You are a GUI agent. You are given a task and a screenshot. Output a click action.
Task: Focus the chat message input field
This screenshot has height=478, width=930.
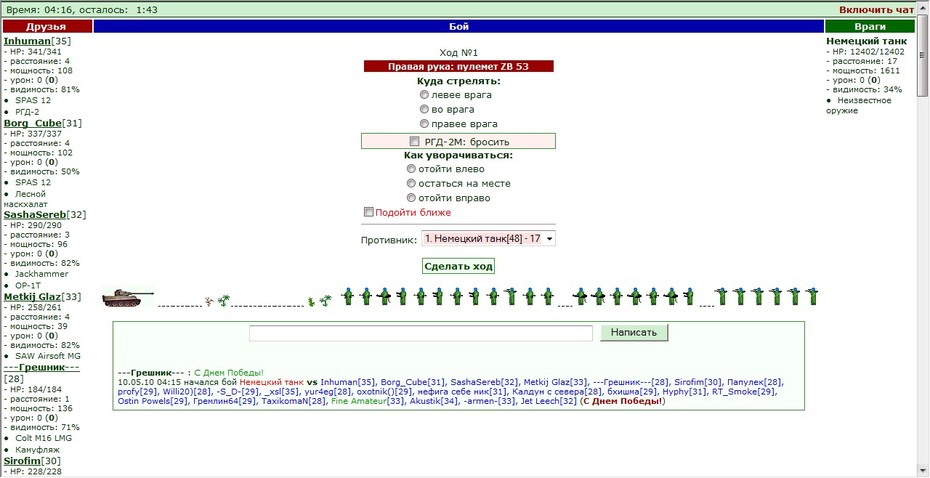(421, 333)
